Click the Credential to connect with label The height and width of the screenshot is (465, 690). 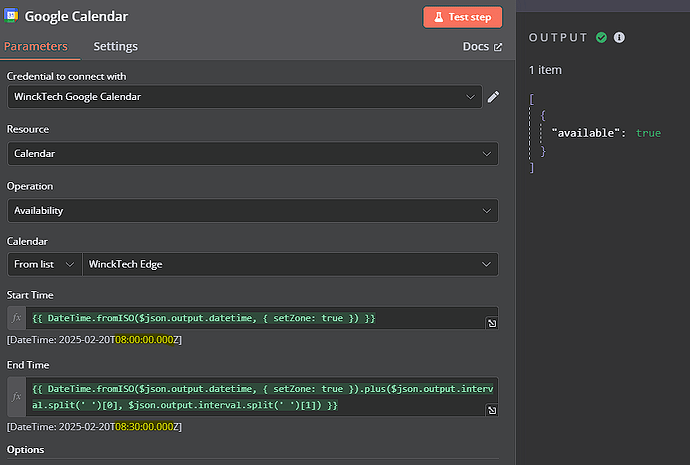point(66,77)
